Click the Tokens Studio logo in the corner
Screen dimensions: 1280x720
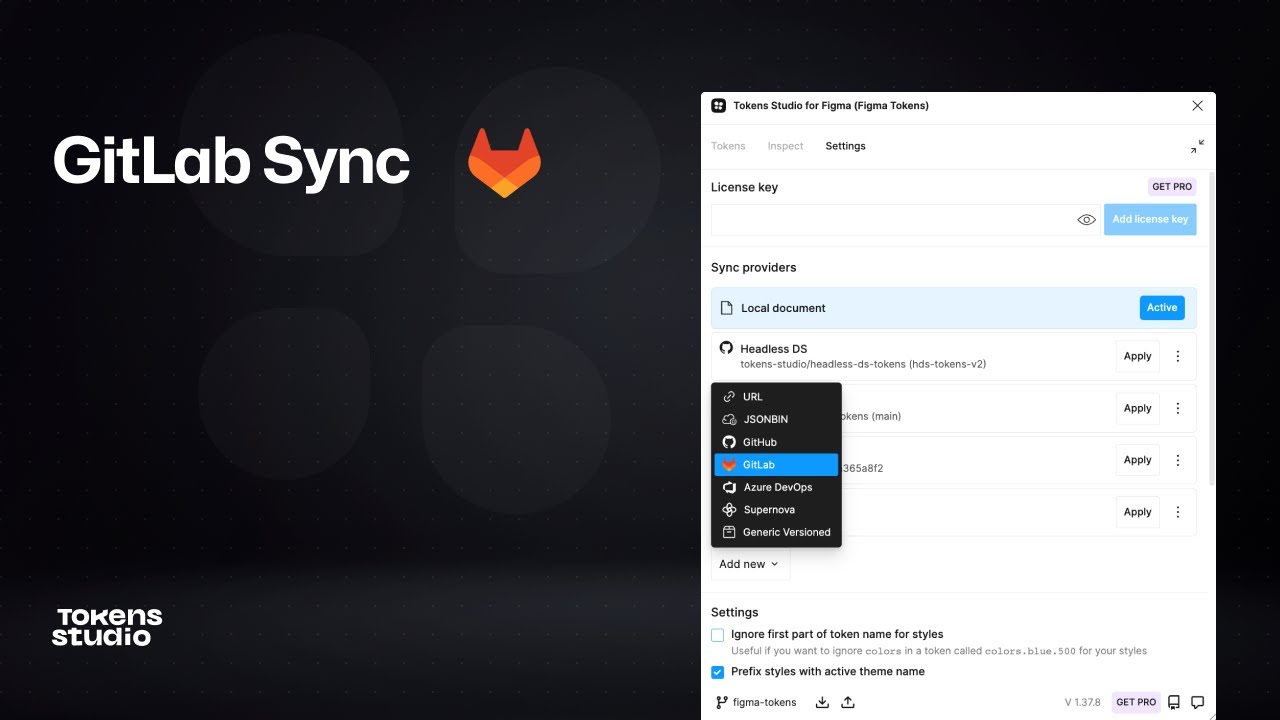coord(107,626)
